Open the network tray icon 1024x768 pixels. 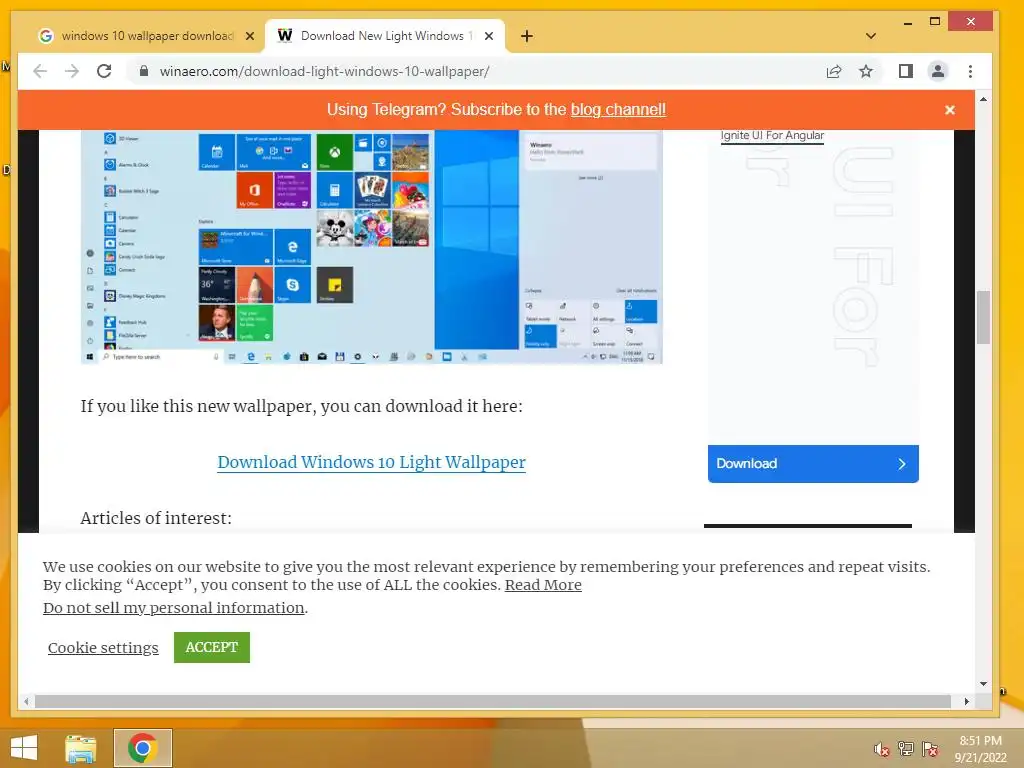click(x=906, y=749)
